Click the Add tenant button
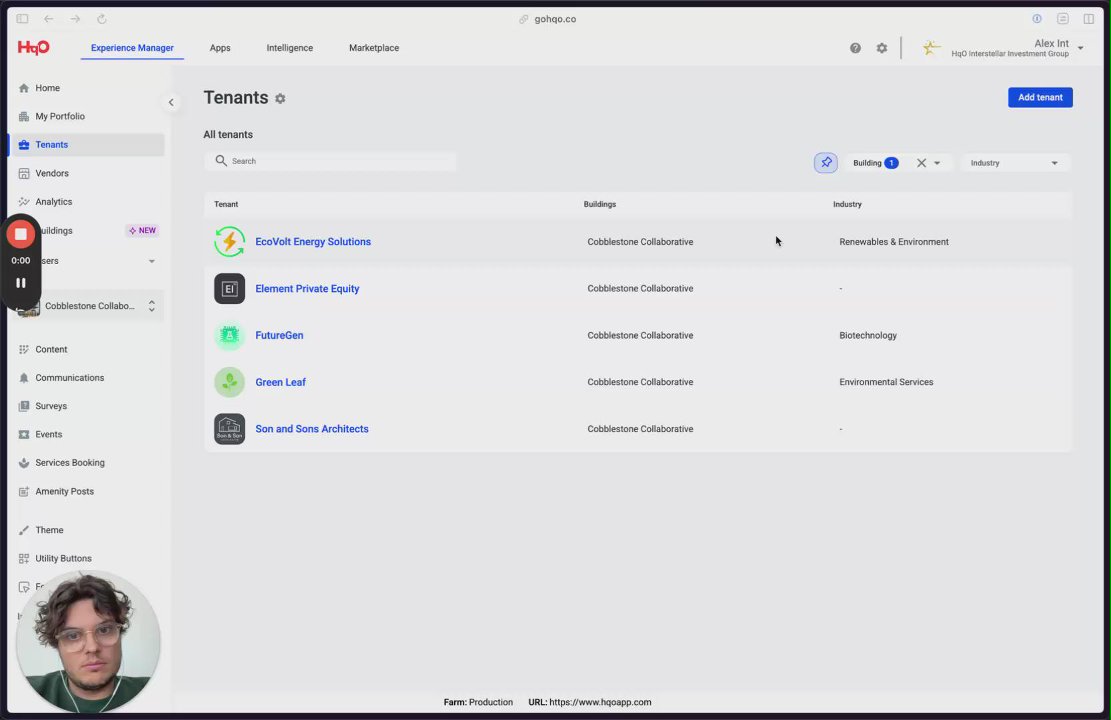The width and height of the screenshot is (1111, 720). pyautogui.click(x=1040, y=97)
